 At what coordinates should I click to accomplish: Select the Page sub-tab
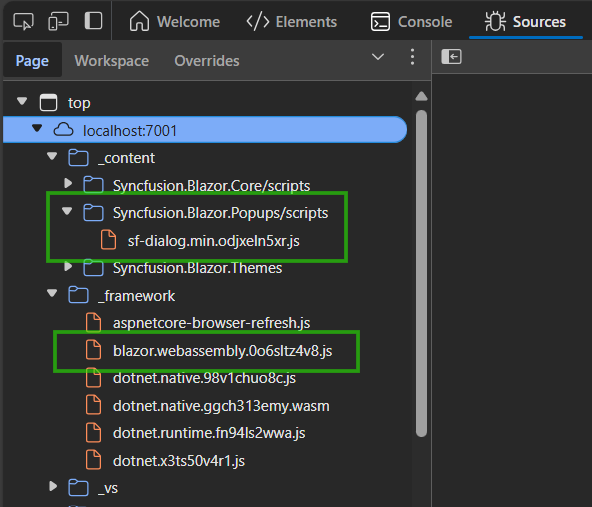click(32, 61)
